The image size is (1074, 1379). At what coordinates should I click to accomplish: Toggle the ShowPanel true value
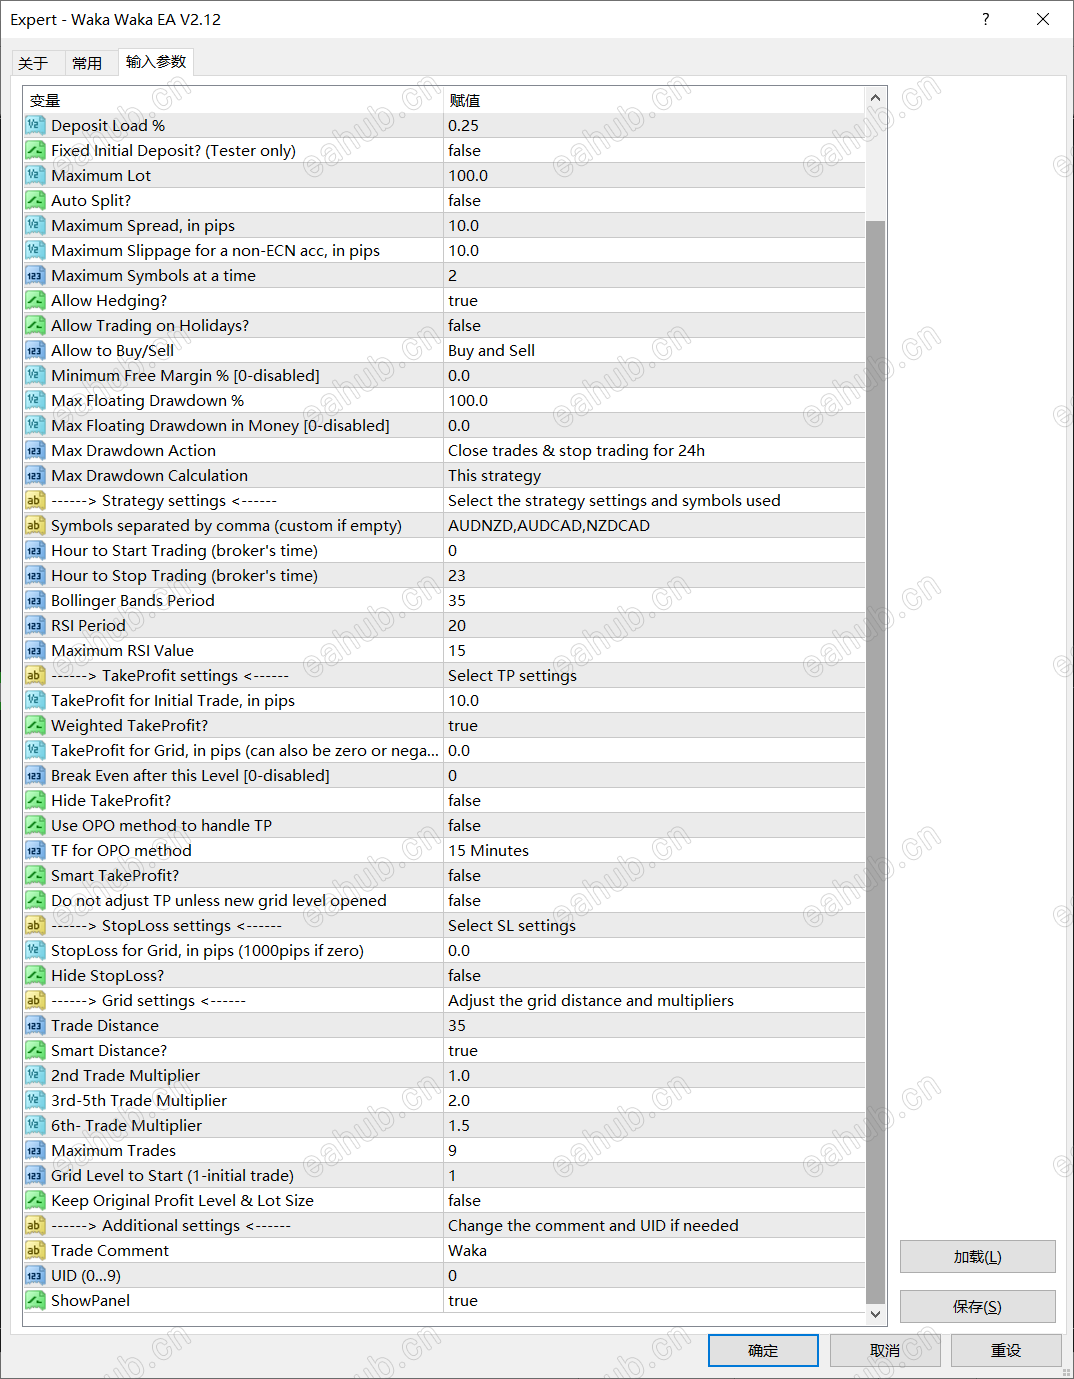(654, 1300)
